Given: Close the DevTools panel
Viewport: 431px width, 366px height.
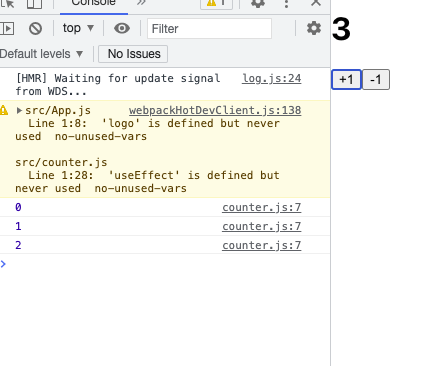Looking at the screenshot, I should (316, 3).
